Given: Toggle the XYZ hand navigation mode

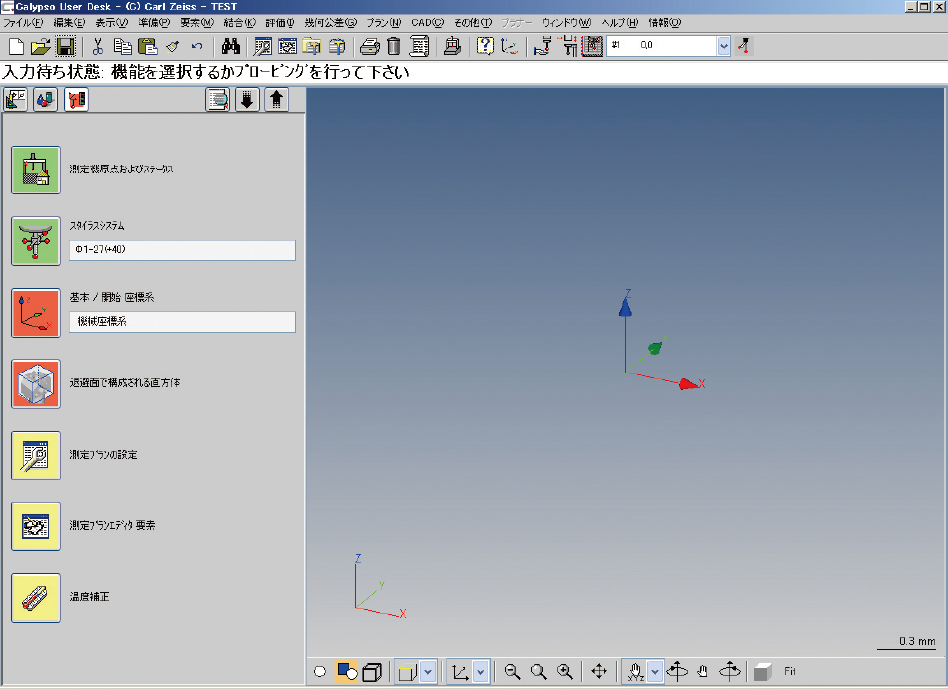Looking at the screenshot, I should (635, 671).
